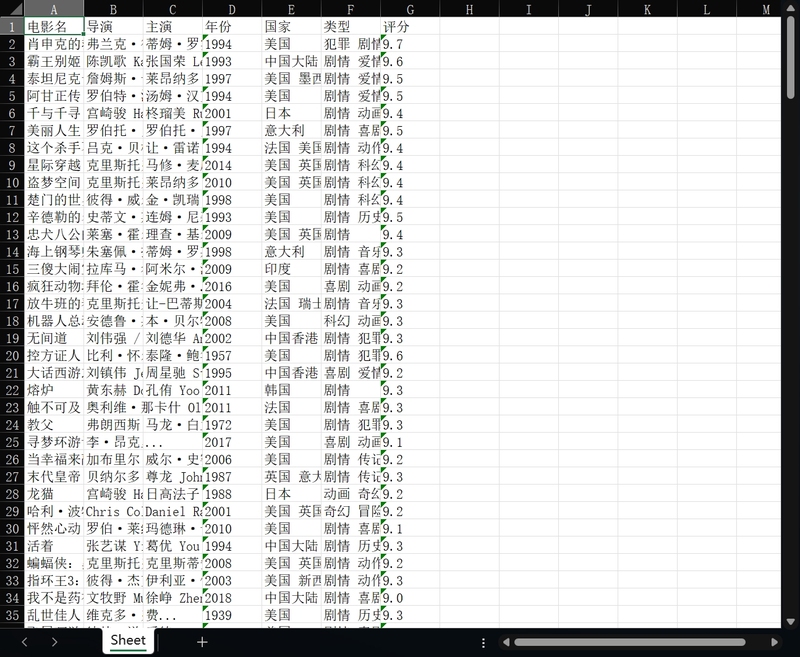Select row 20 header
The height and width of the screenshot is (657, 800).
12,355
